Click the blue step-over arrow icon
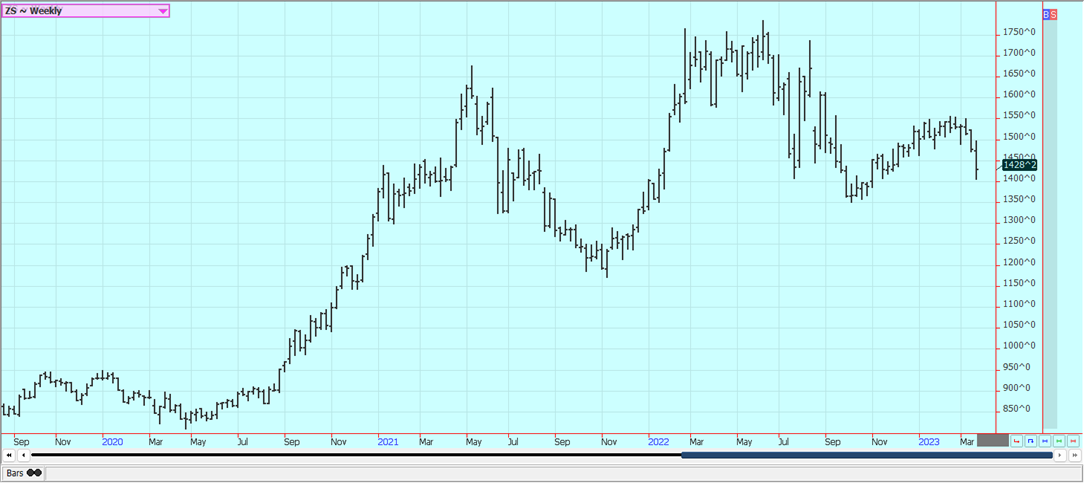This screenshot has width=1084, height=483. (1031, 441)
